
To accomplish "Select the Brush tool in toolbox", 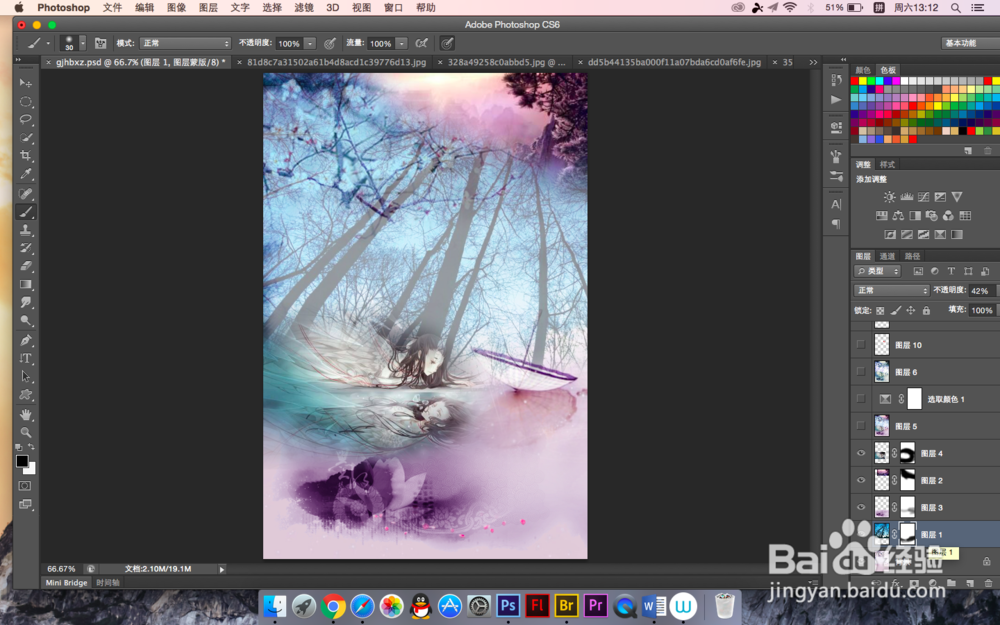I will click(x=26, y=212).
